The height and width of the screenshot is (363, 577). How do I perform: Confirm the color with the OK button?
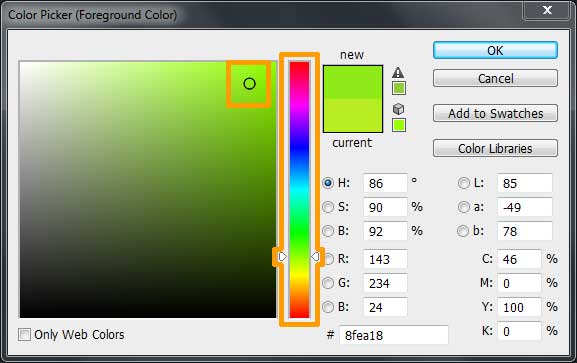pos(495,50)
